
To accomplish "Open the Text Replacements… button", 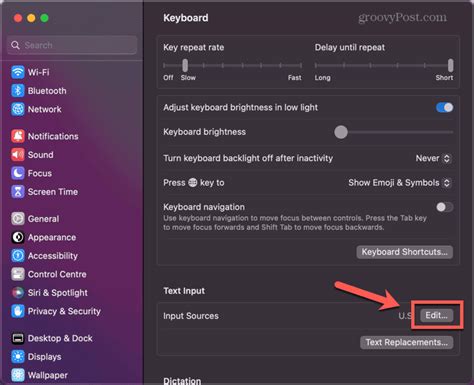I will [407, 342].
